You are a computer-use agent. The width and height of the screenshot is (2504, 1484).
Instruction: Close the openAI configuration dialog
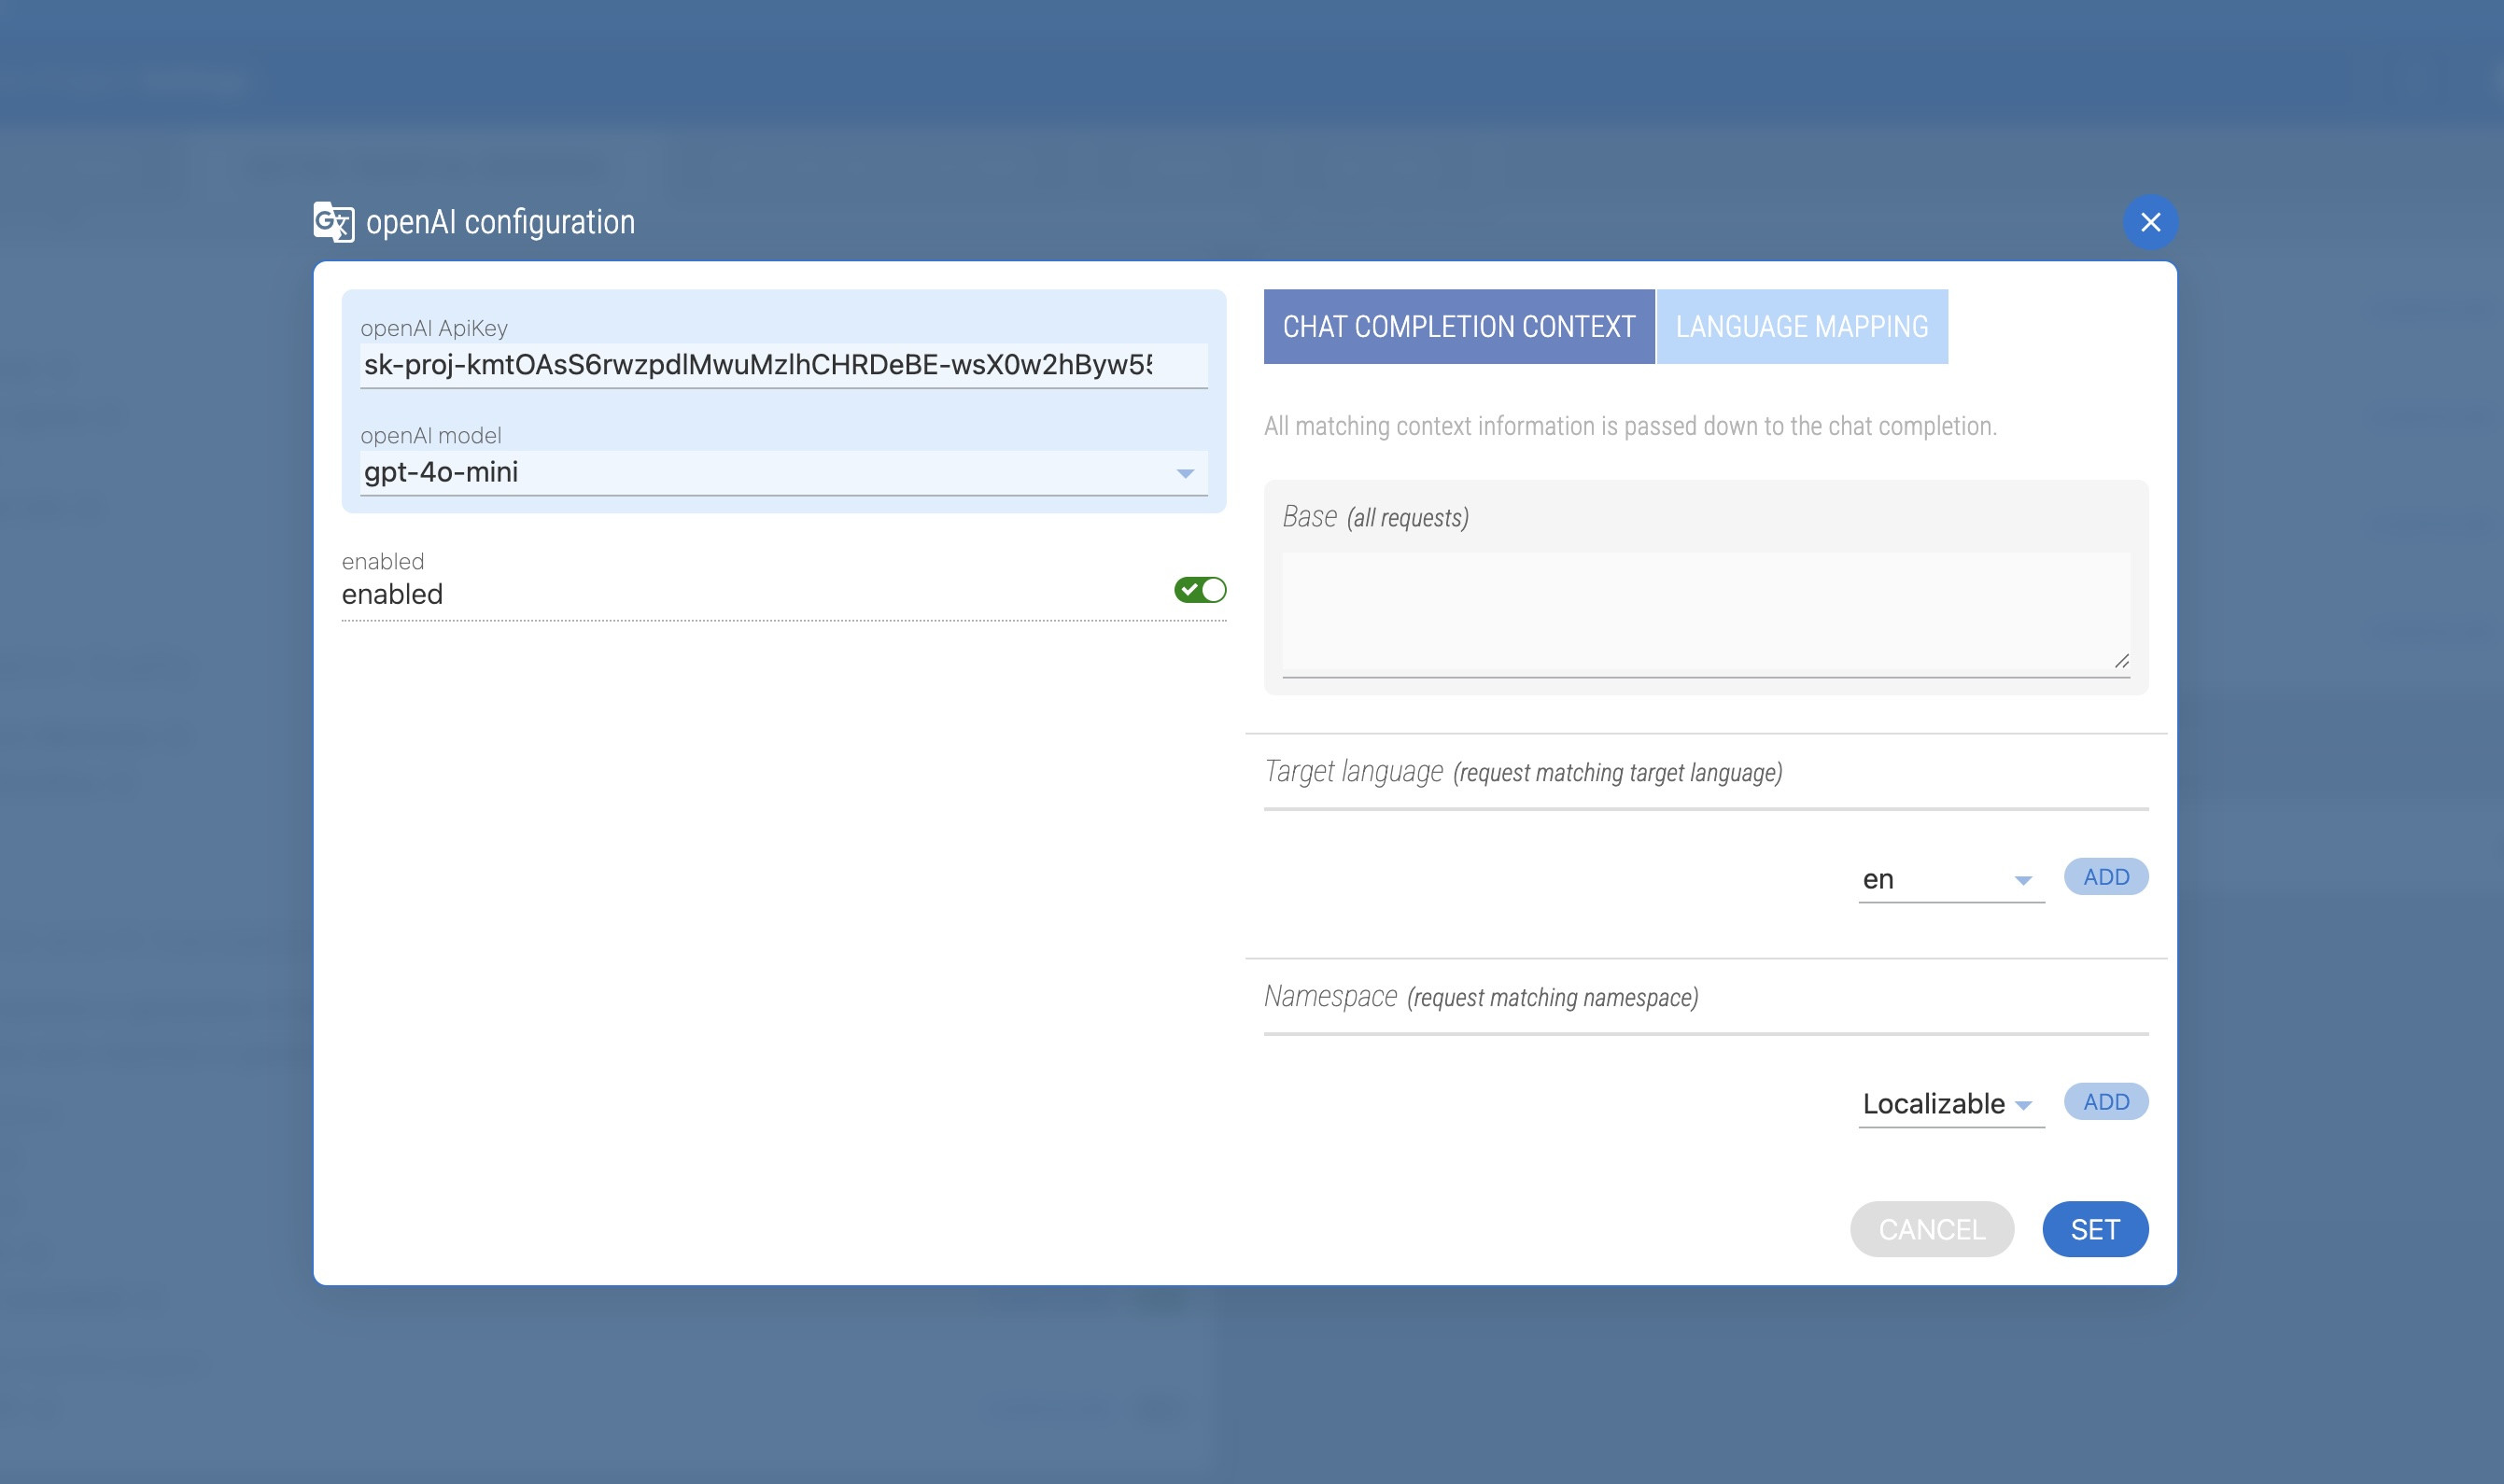[2150, 222]
